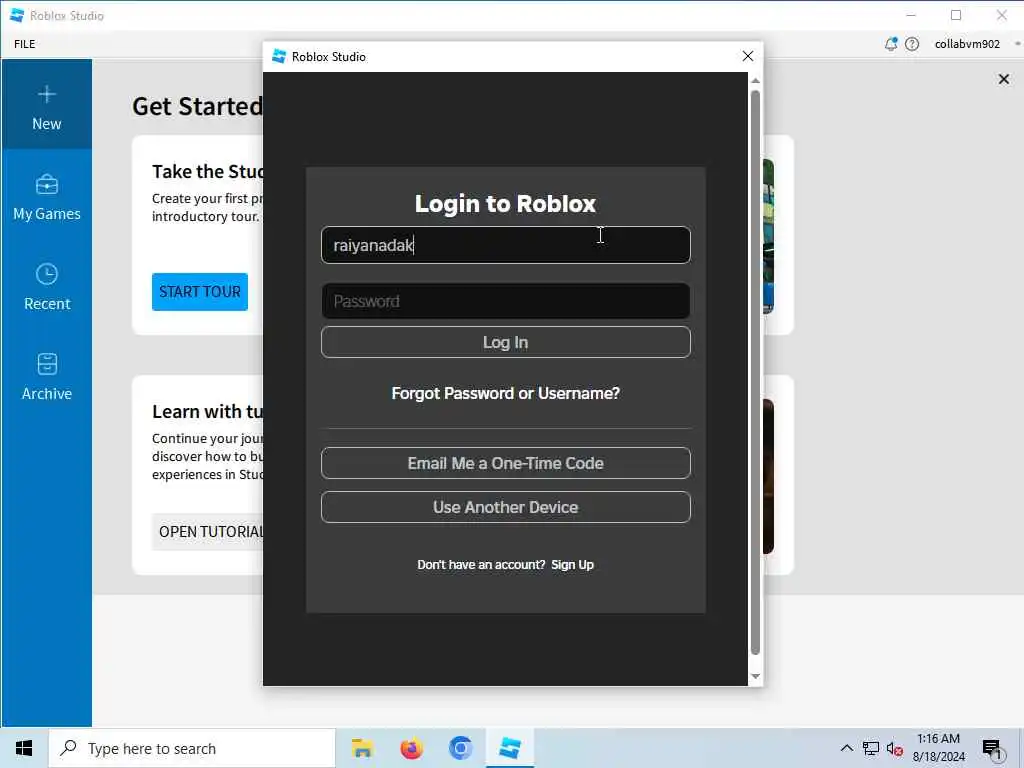1024x768 pixels.
Task: Click the muted volume tray icon
Action: pos(894,749)
